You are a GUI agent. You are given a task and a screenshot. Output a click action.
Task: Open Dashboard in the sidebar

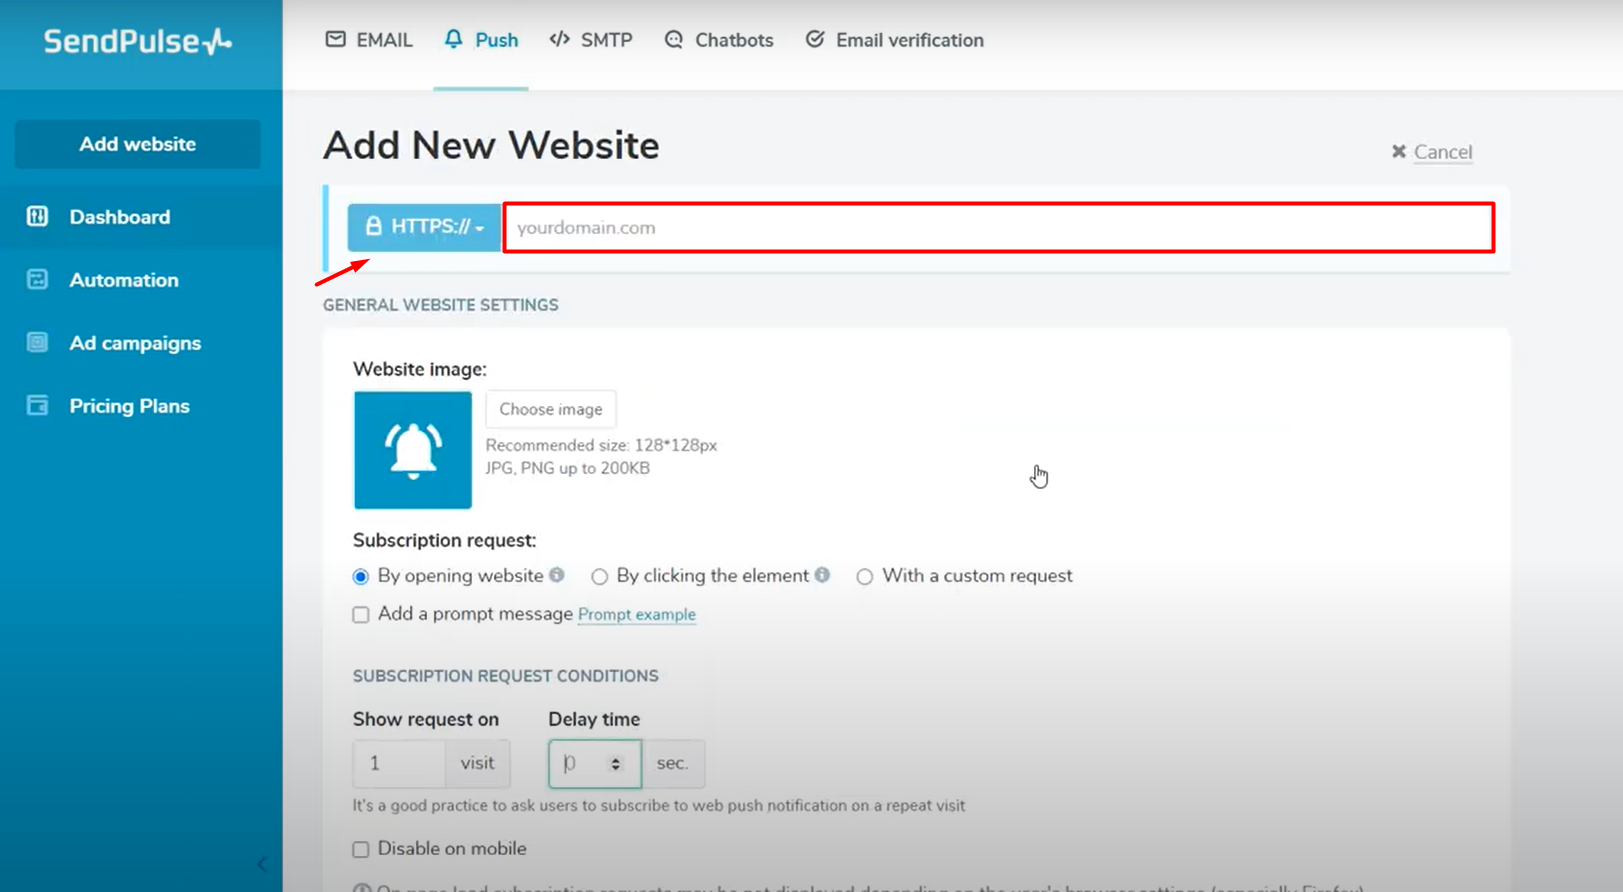(119, 217)
